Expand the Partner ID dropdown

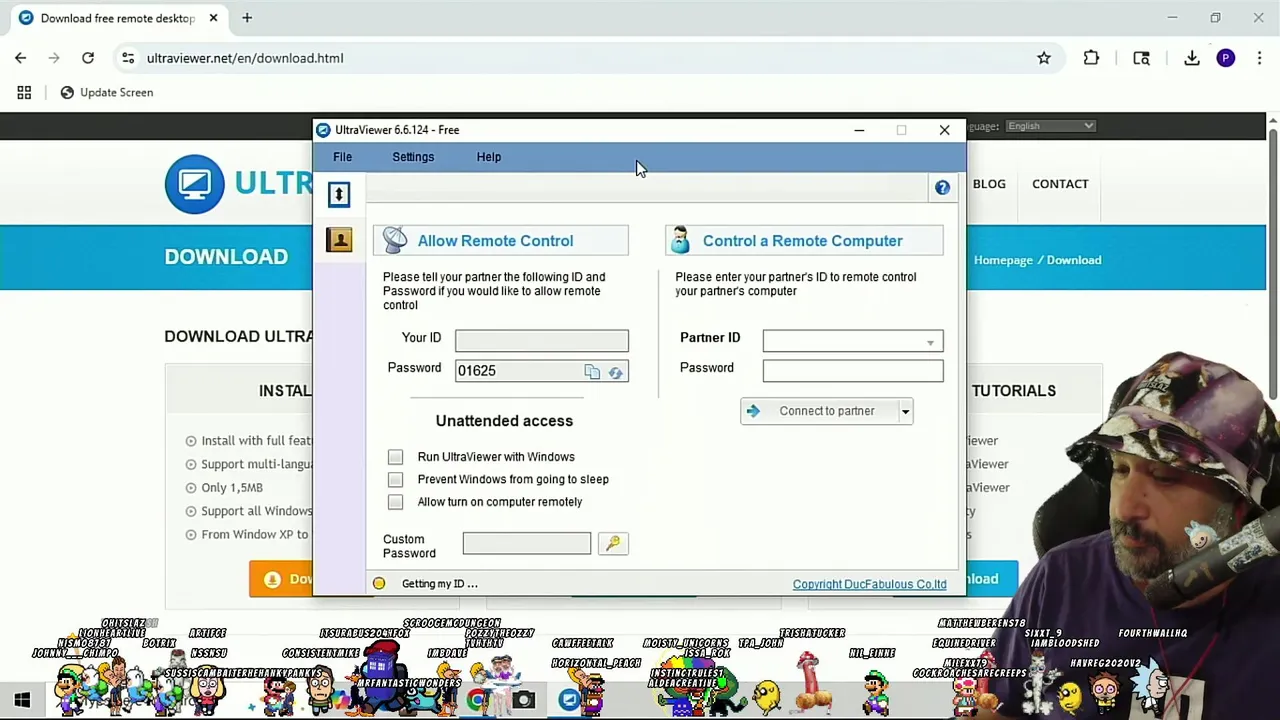[x=930, y=343]
